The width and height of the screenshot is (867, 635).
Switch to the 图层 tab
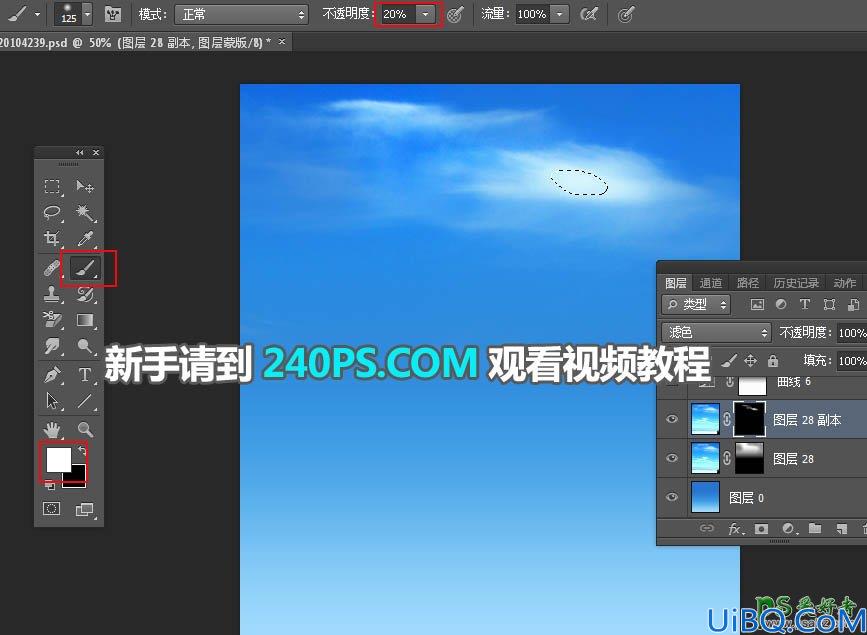pyautogui.click(x=675, y=283)
